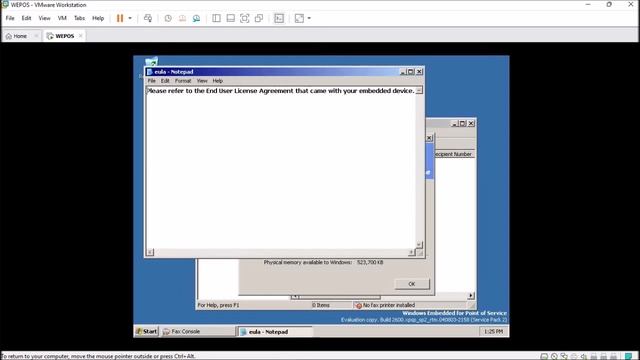Open VMware View menu
The width and height of the screenshot is (640, 360).
click(x=44, y=18)
